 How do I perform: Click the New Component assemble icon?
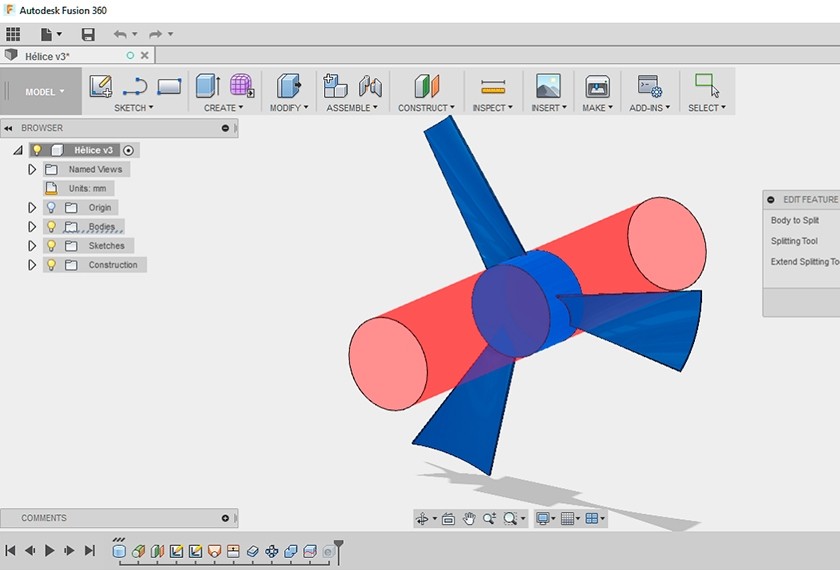336,86
